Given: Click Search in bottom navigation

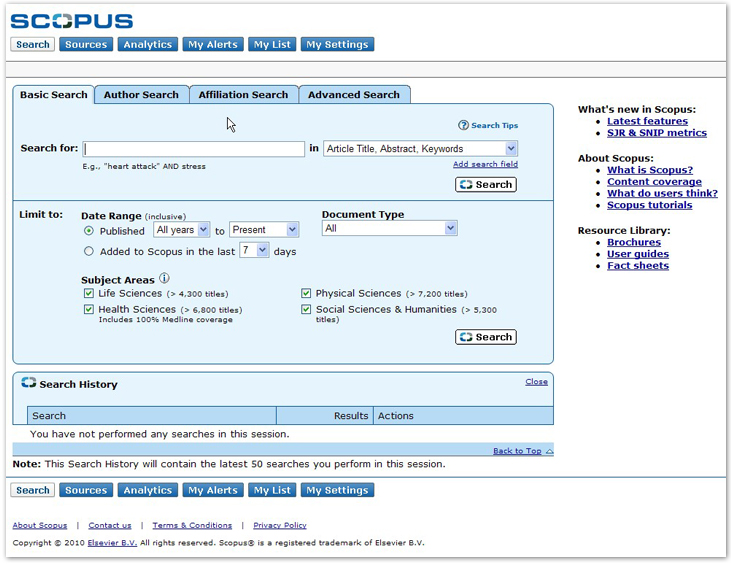Looking at the screenshot, I should 33,490.
